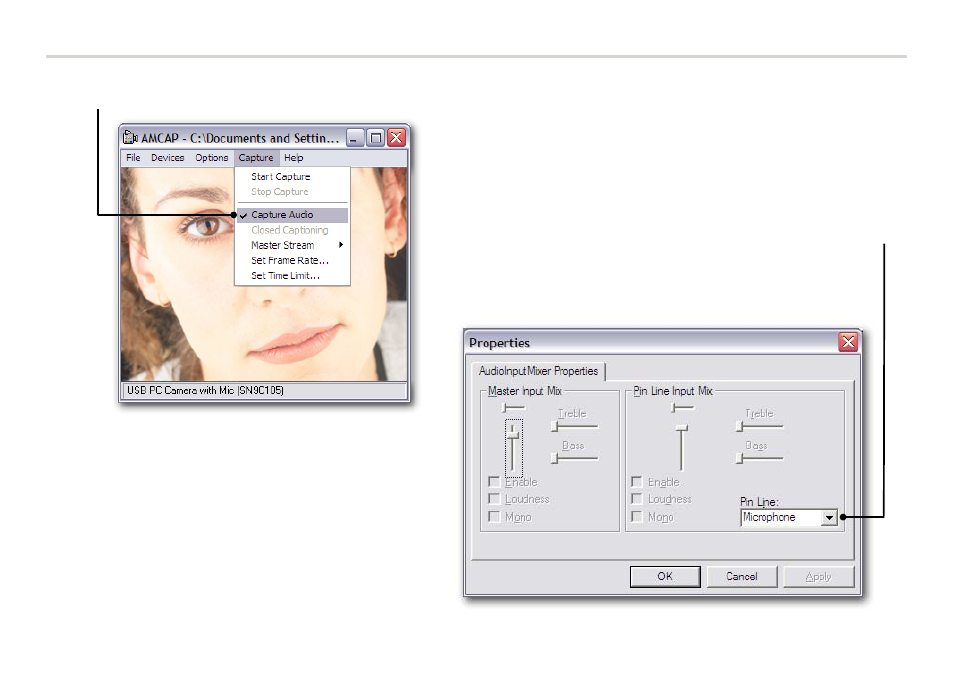
Task: Minimize the AMCAP window
Action: click(x=355, y=138)
